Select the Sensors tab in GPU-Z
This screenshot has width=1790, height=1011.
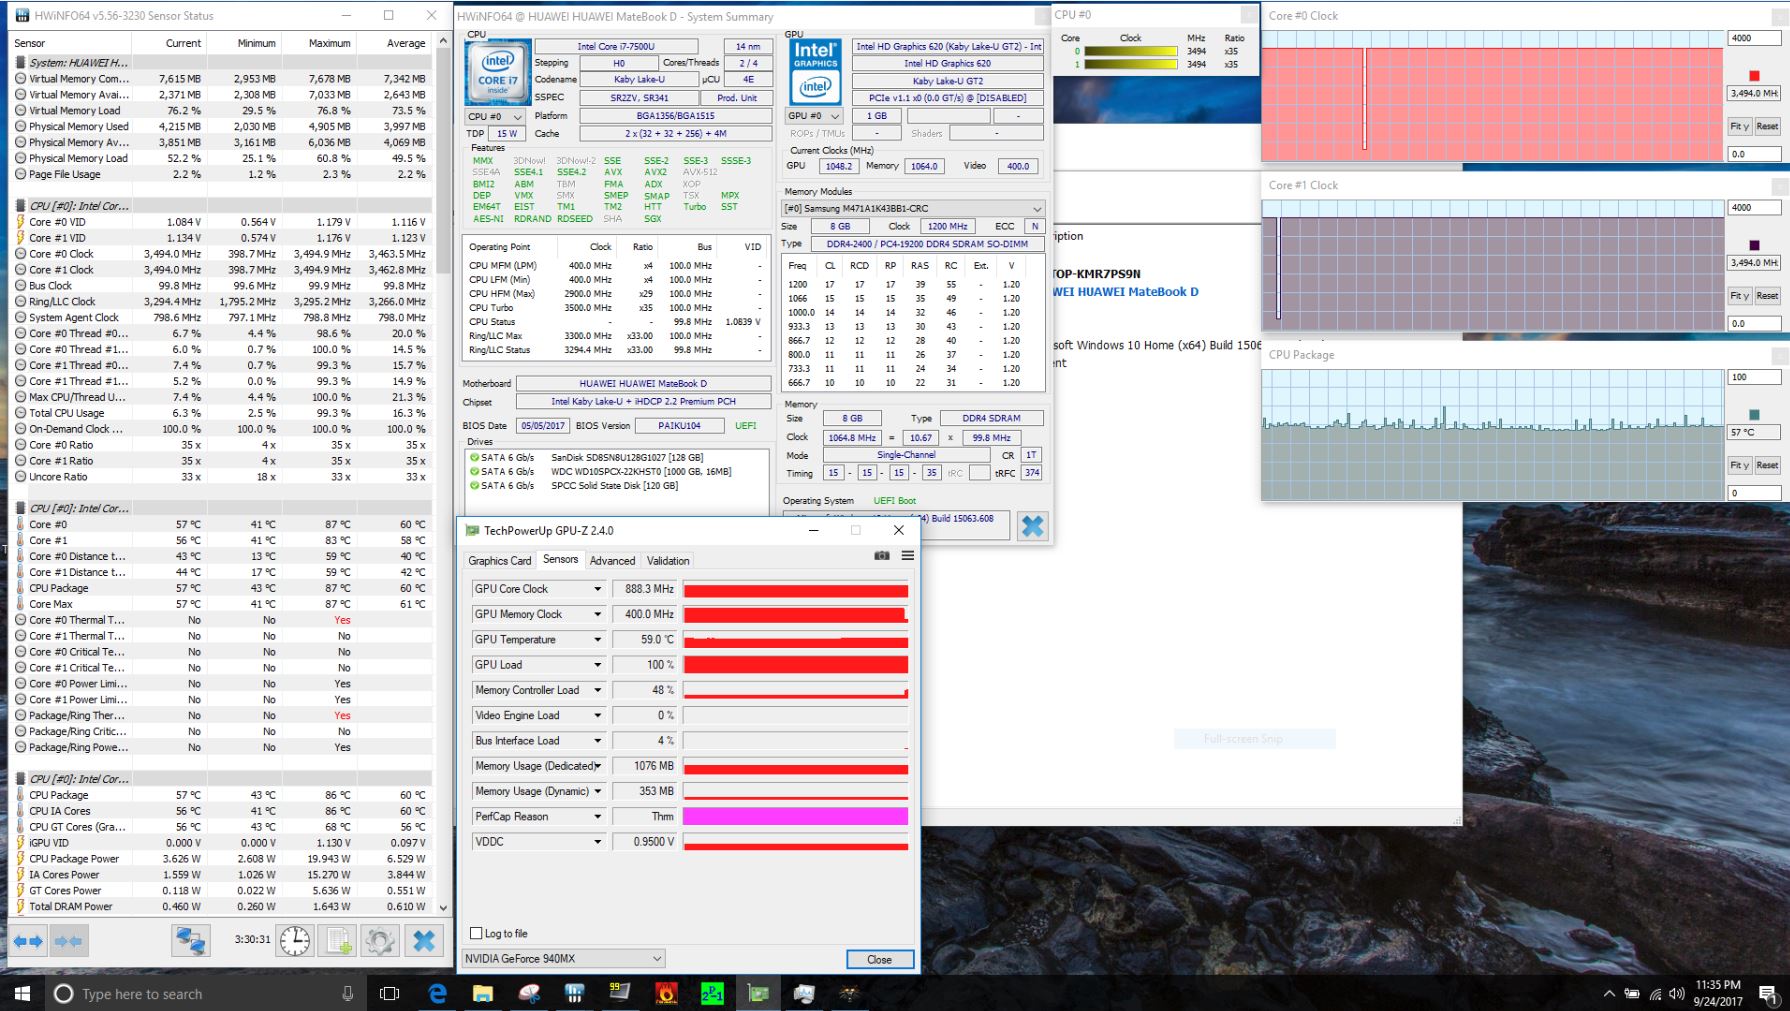(560, 560)
